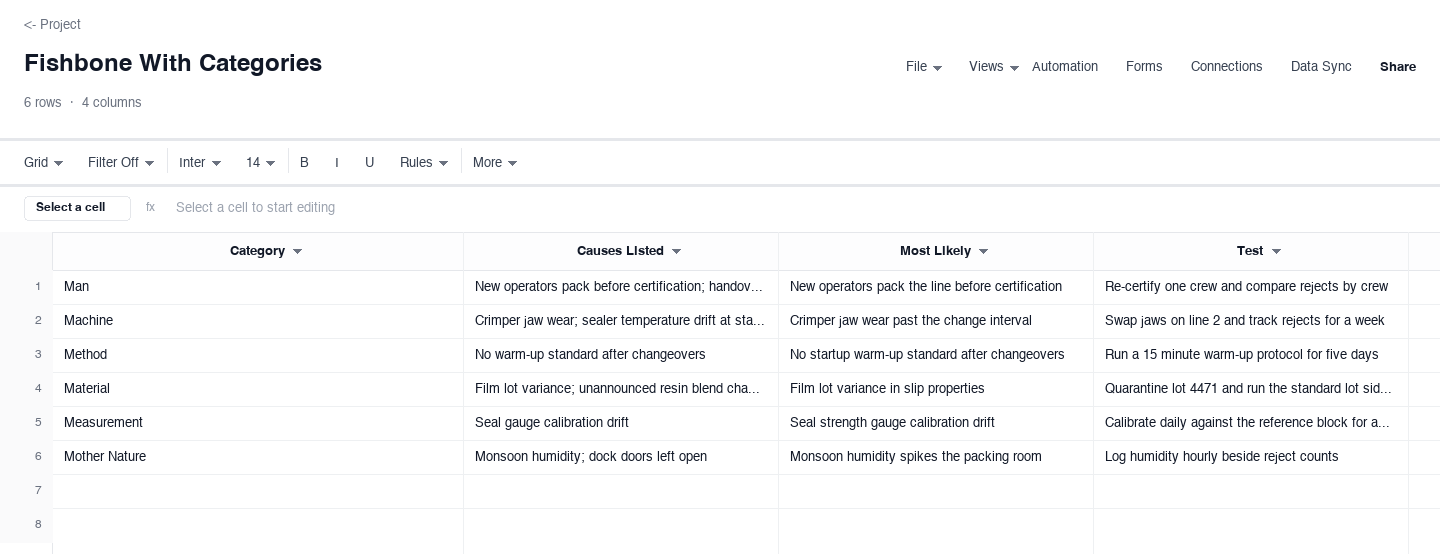
Task: Open the More dropdown in toolbar
Action: pyautogui.click(x=495, y=163)
